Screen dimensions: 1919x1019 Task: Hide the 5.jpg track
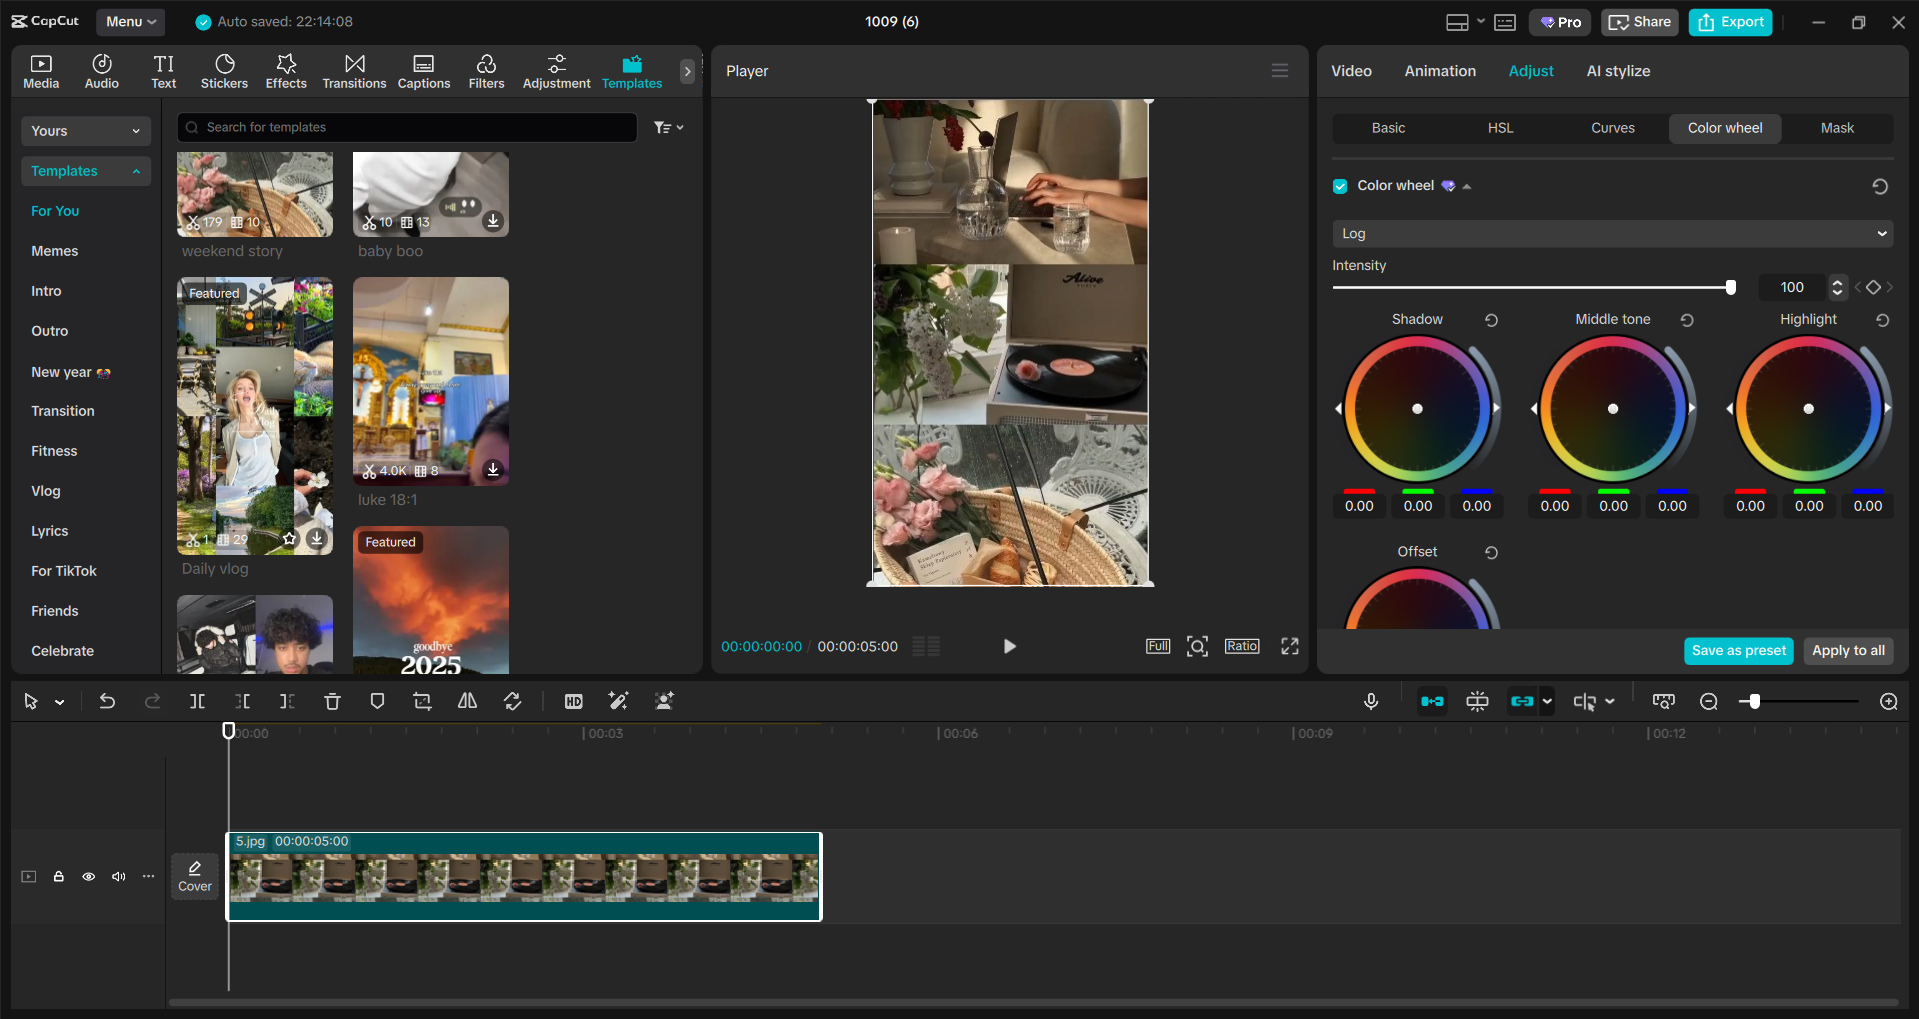point(88,876)
